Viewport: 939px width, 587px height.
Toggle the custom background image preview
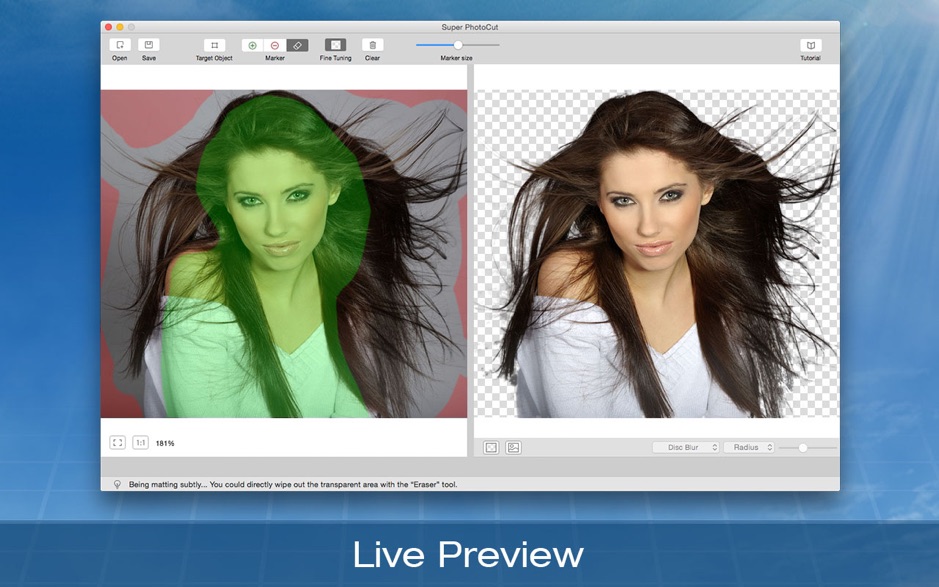tap(511, 447)
